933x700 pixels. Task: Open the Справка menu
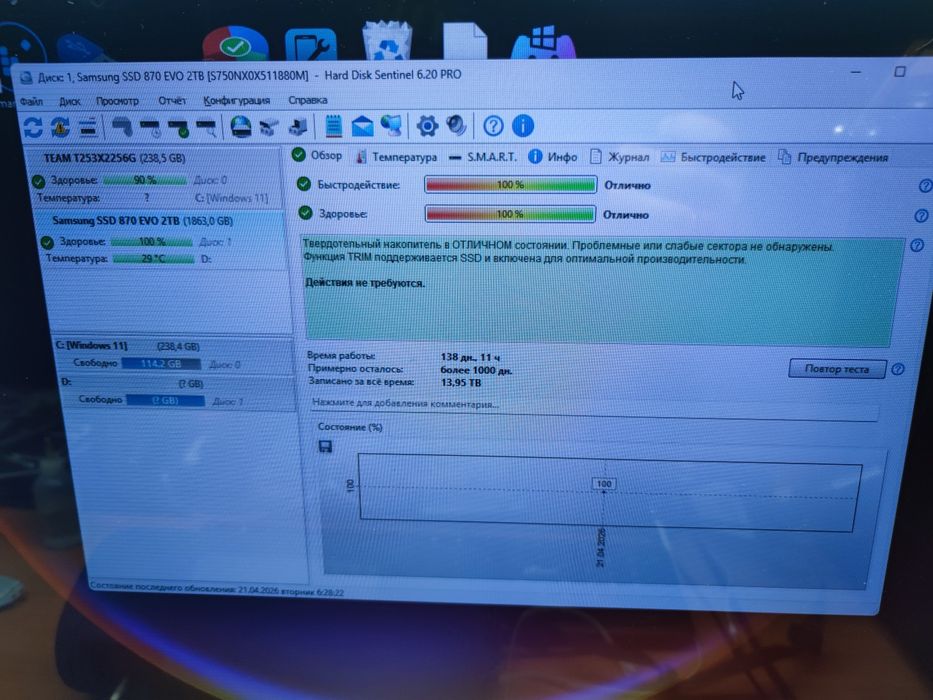(308, 99)
